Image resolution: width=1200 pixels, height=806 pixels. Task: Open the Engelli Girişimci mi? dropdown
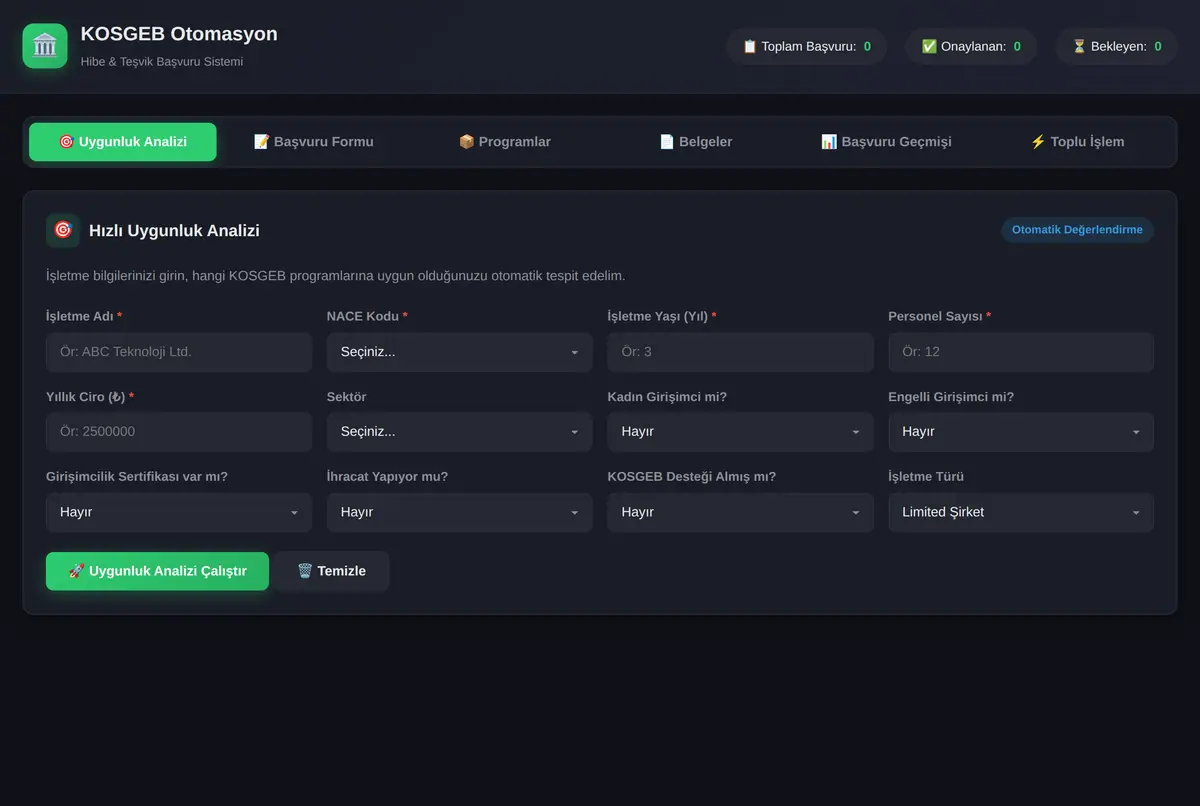coord(1021,432)
